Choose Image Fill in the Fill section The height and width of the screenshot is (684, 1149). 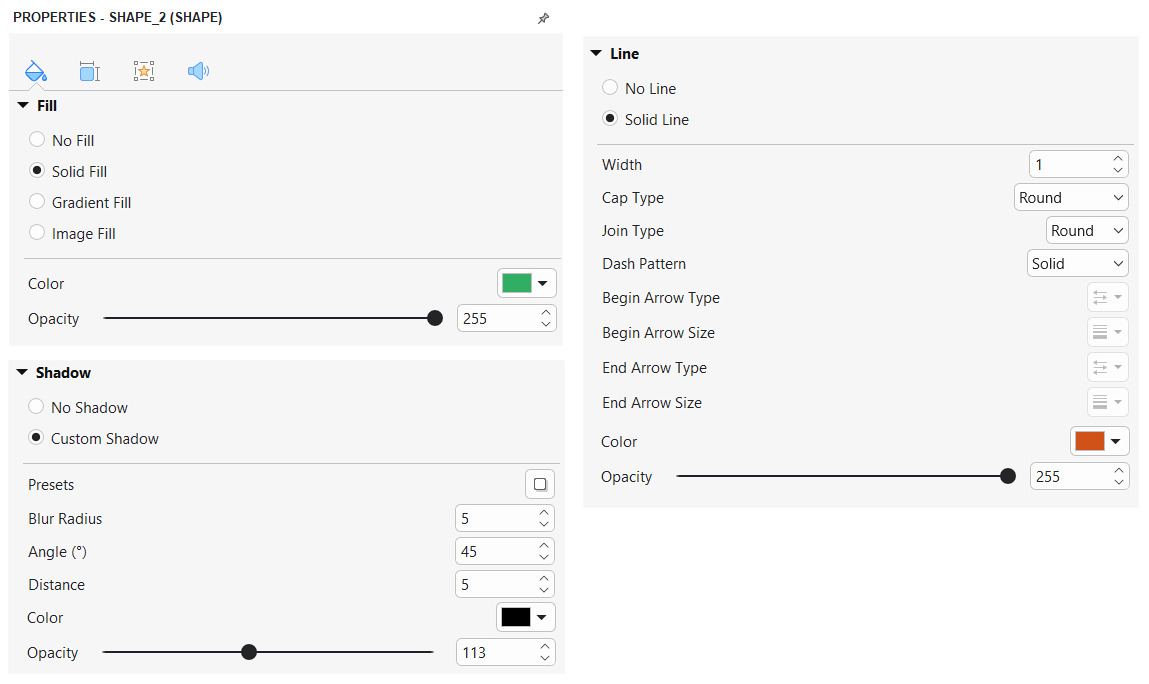tap(36, 233)
